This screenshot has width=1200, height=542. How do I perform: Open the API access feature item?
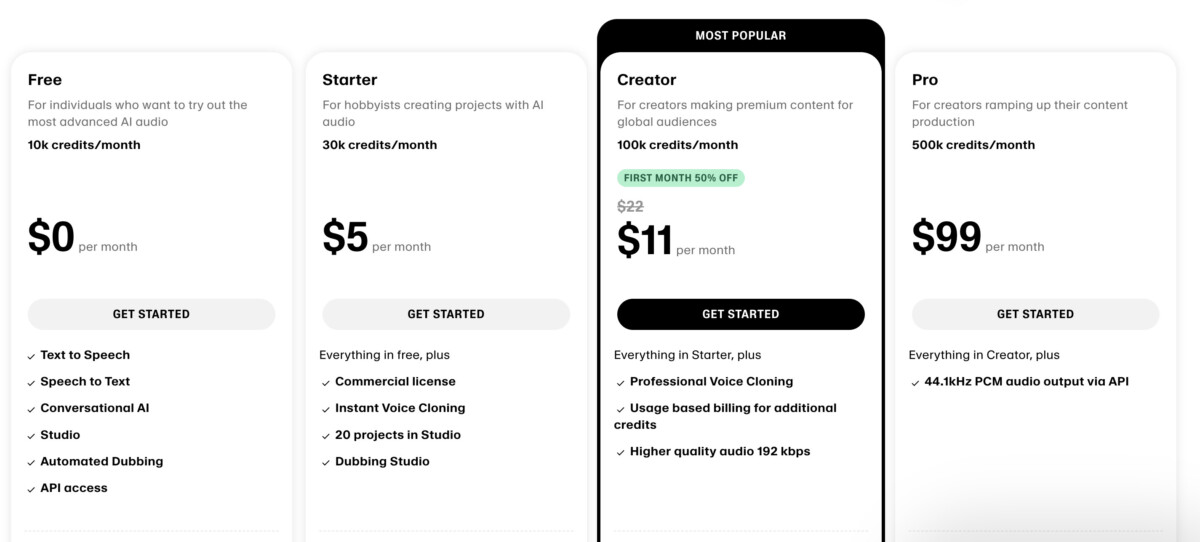point(73,488)
